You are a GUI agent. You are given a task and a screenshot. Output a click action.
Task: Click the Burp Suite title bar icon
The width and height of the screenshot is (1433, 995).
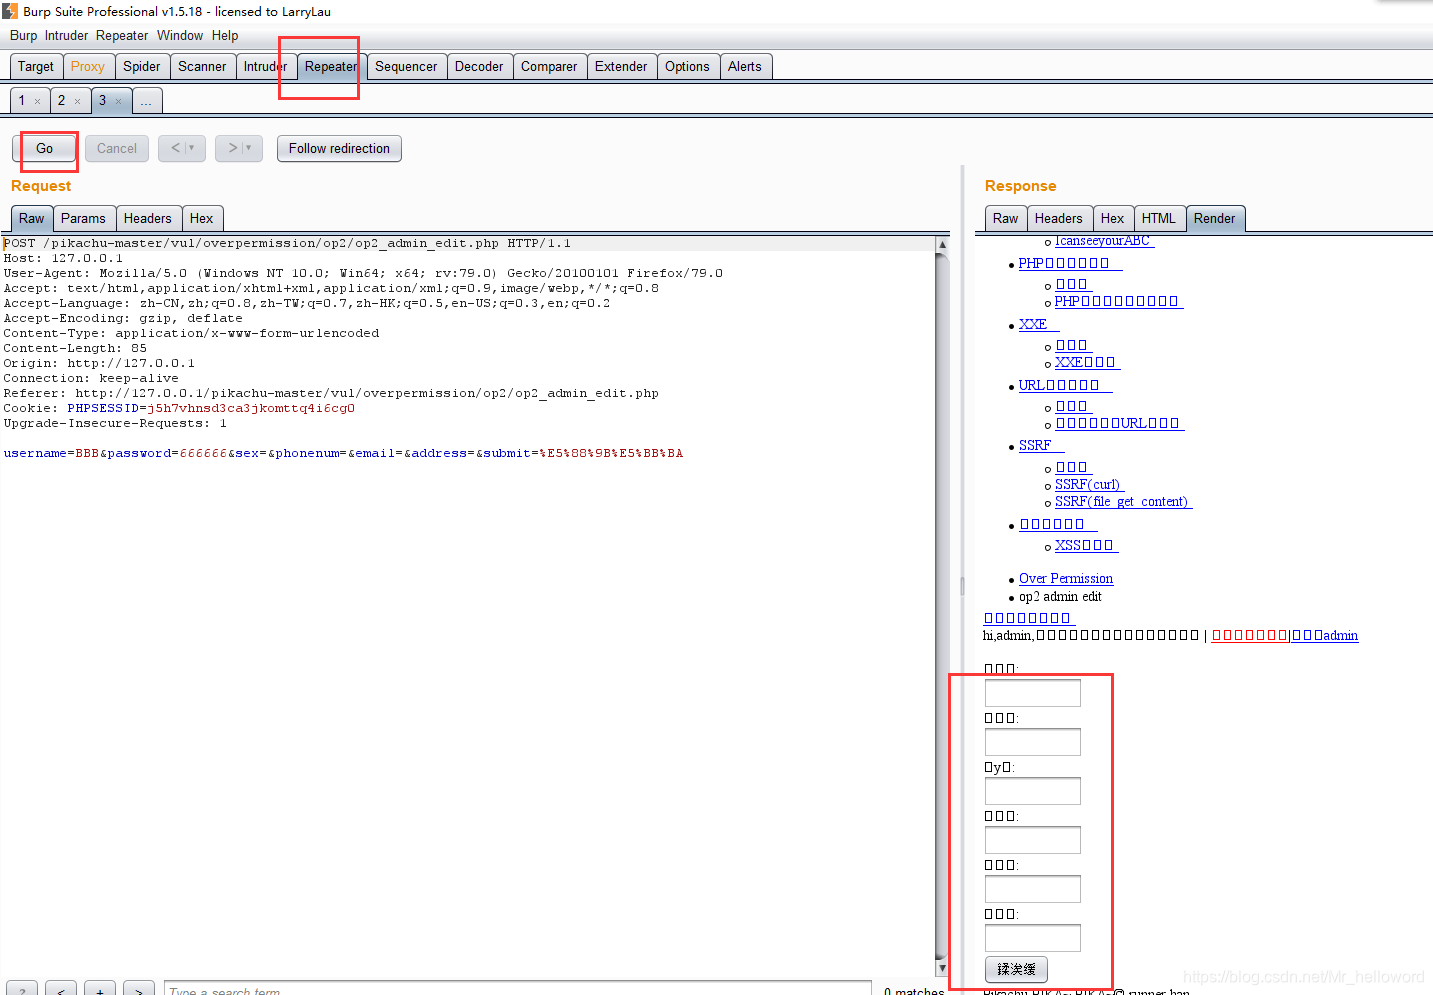click(10, 11)
